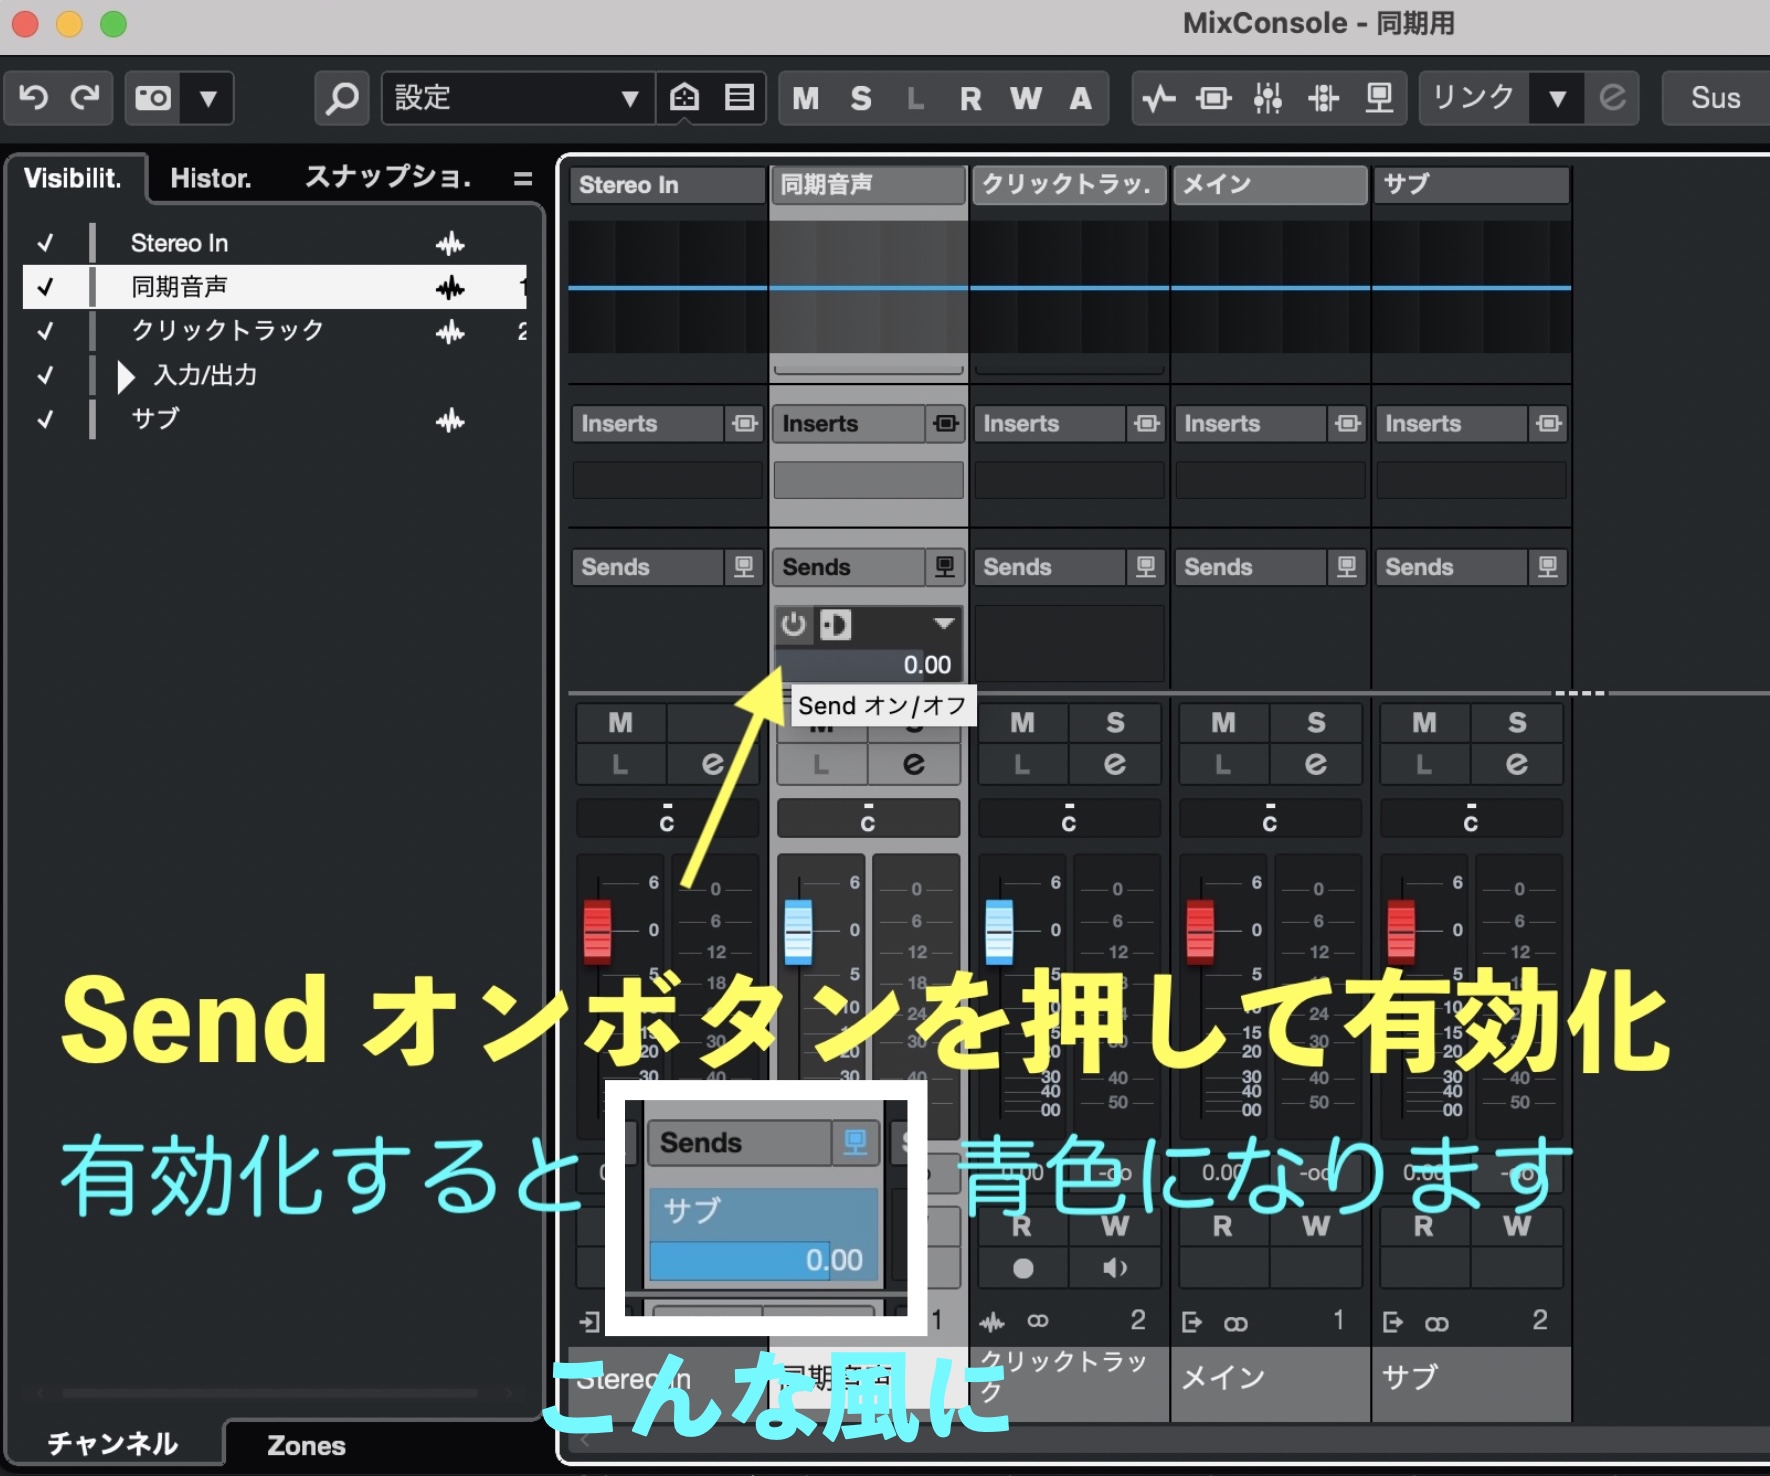
Task: Toggle global Mute M in toolbar
Action: click(806, 98)
